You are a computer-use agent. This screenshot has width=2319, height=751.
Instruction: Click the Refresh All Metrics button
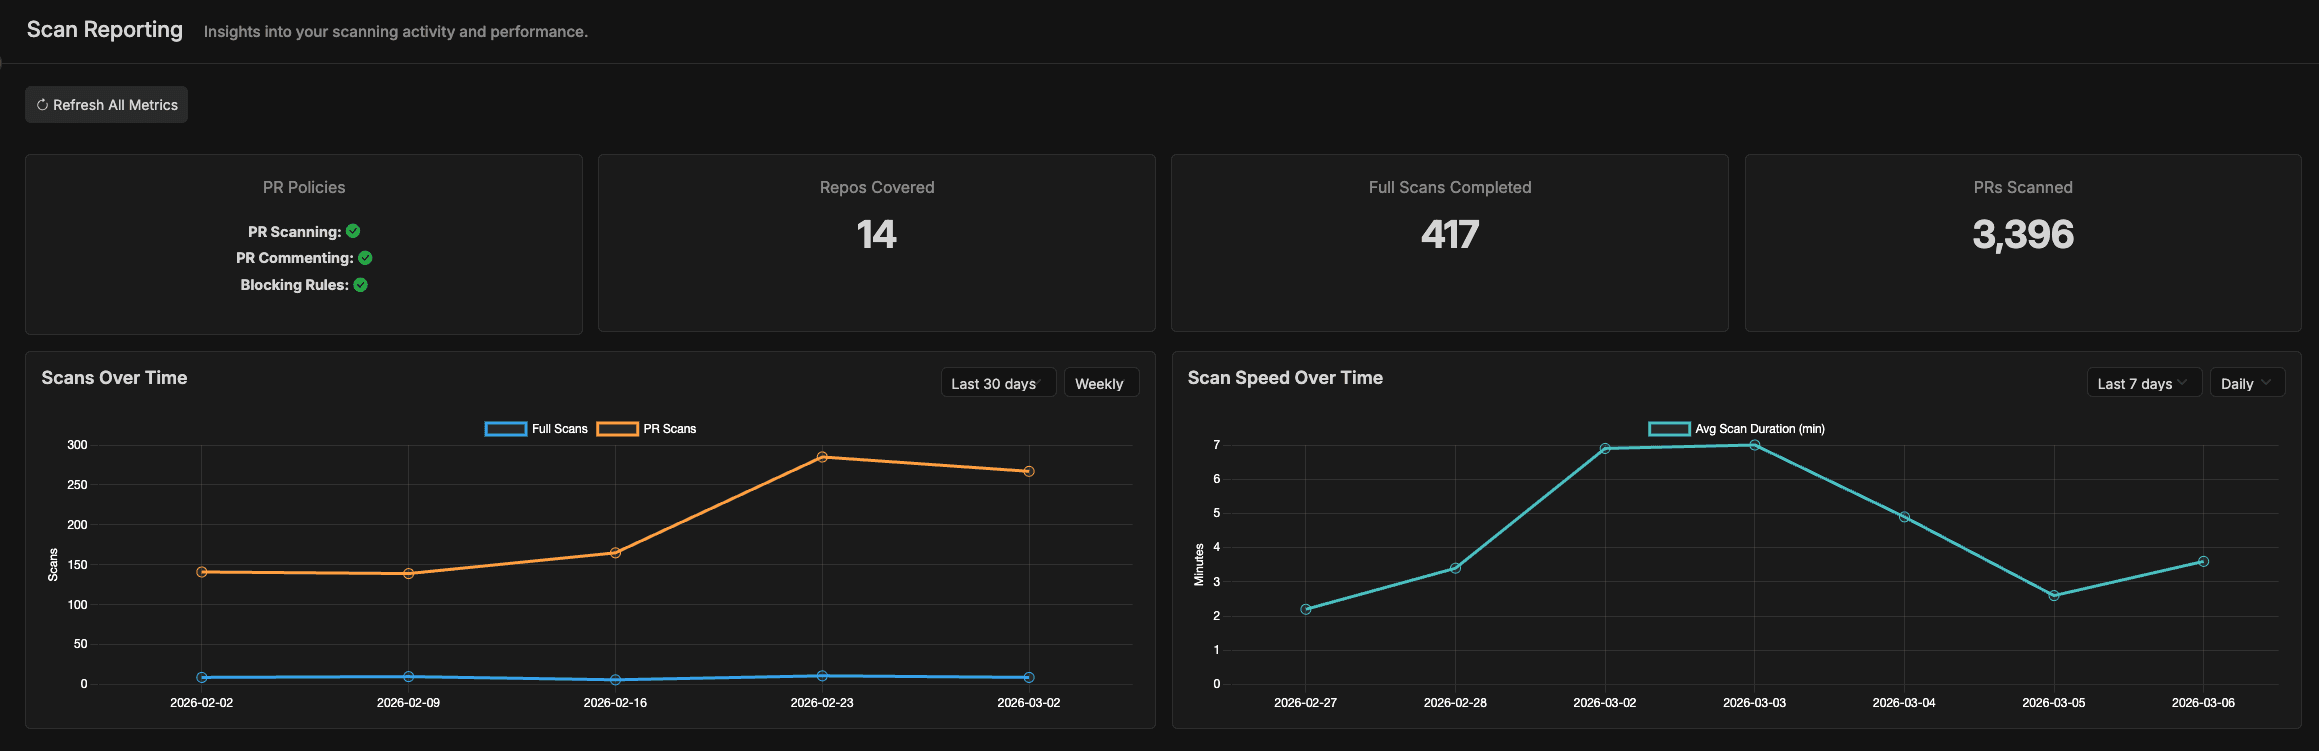pyautogui.click(x=107, y=105)
